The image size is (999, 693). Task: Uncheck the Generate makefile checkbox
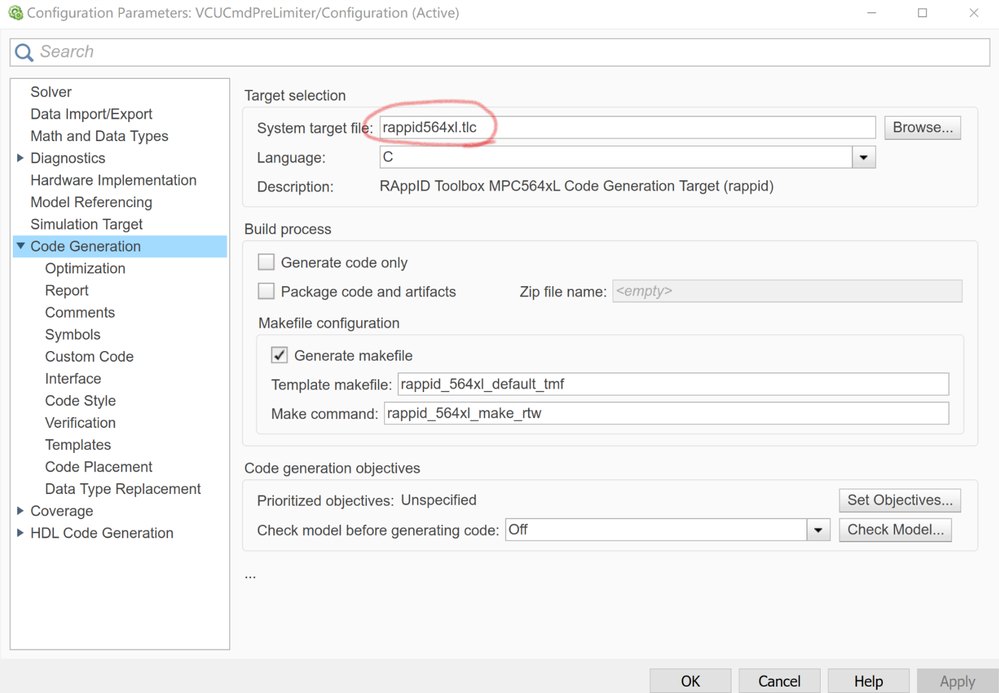(x=280, y=355)
